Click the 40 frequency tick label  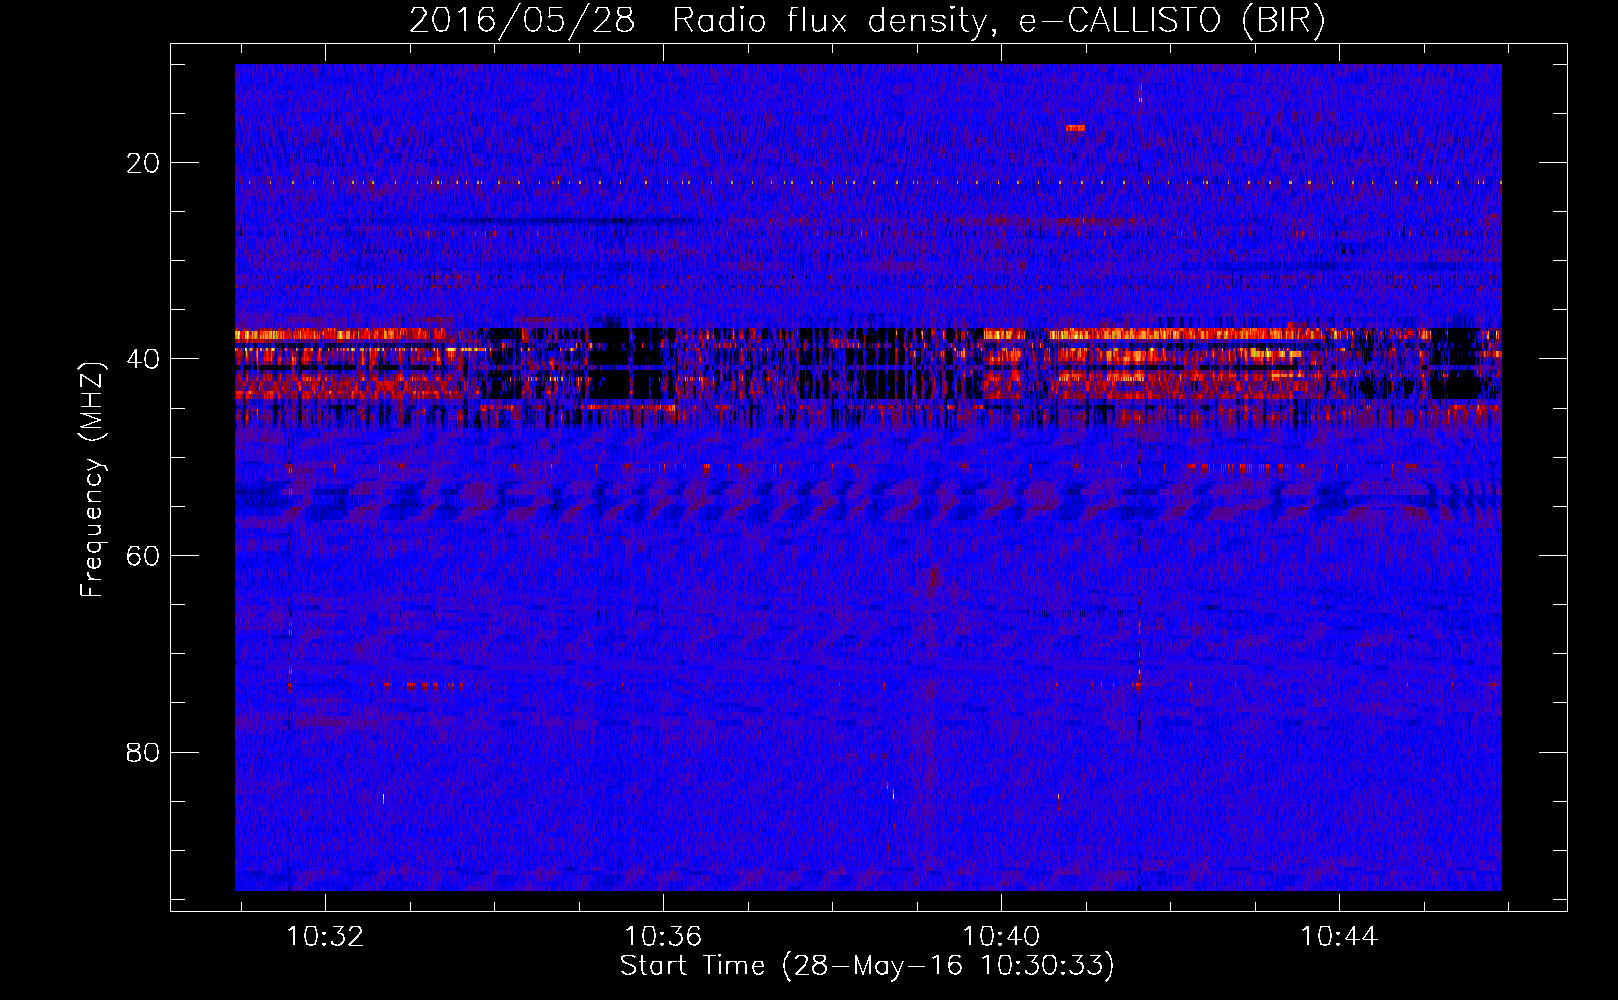[143, 359]
